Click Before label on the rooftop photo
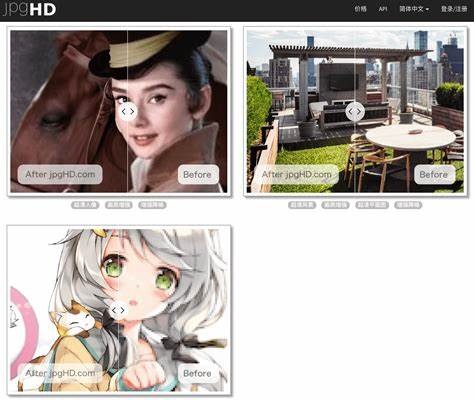The image size is (474, 400). tap(434, 174)
